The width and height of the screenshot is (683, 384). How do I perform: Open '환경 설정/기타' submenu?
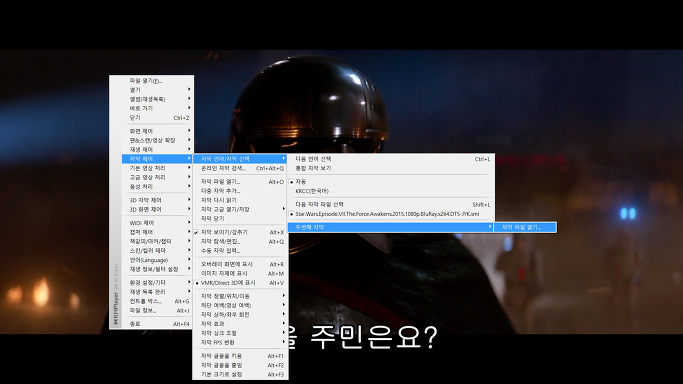click(x=157, y=283)
